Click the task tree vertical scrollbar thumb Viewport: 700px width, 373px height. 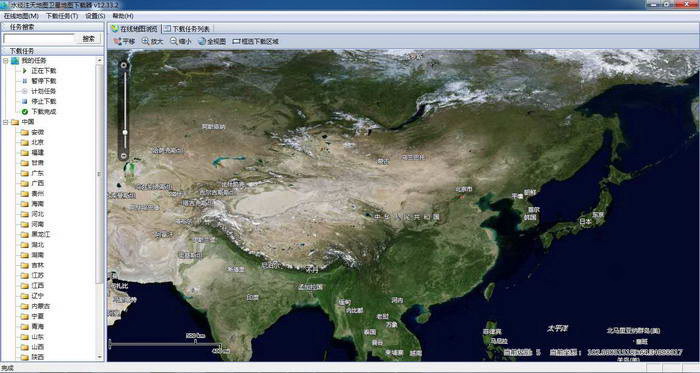click(x=100, y=174)
